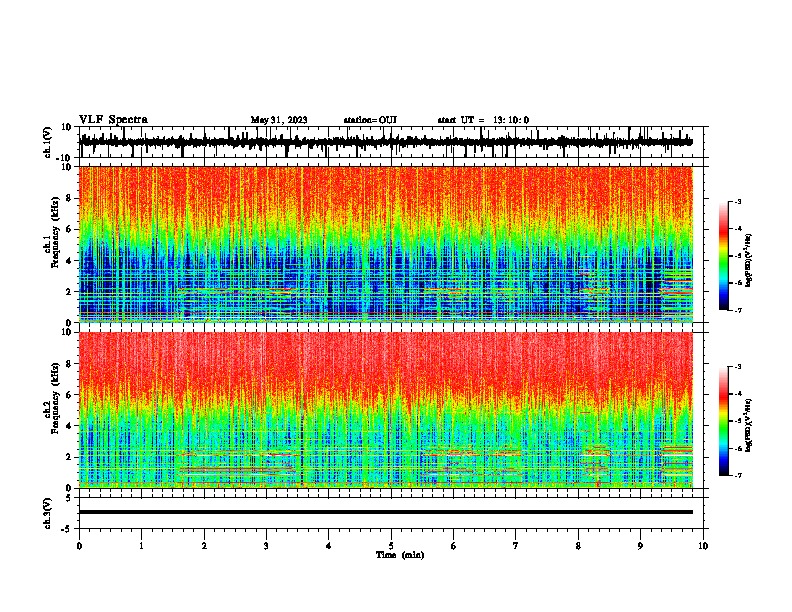Click the time axis tick label "10"
This screenshot has width=792, height=612.
click(703, 545)
